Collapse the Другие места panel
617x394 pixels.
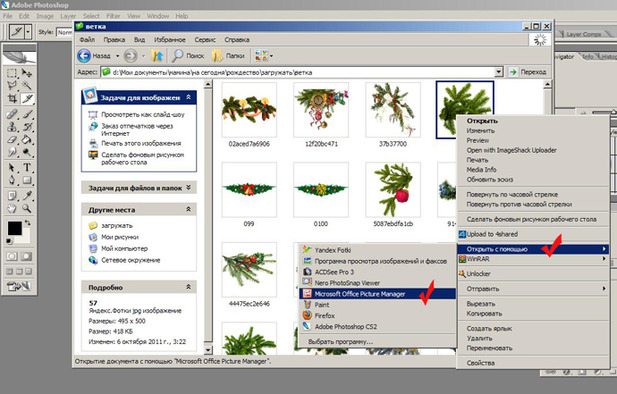pyautogui.click(x=188, y=209)
